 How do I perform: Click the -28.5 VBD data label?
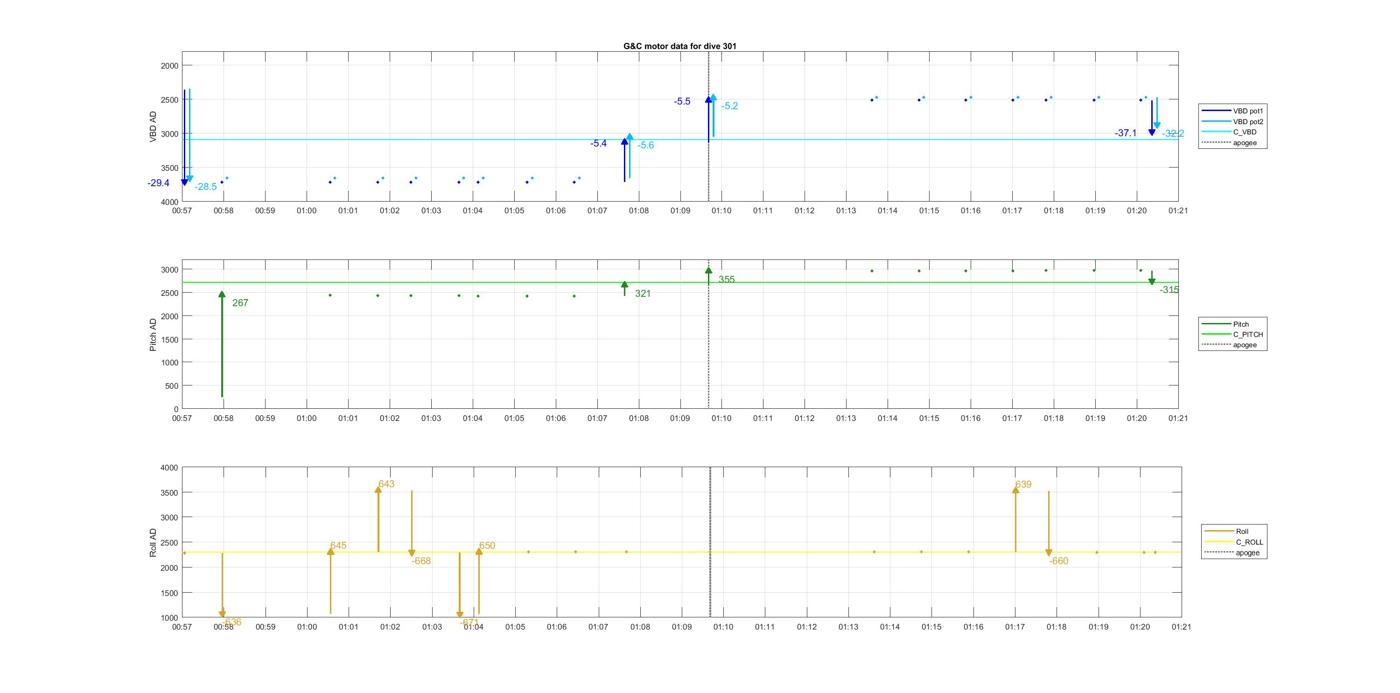coord(205,187)
